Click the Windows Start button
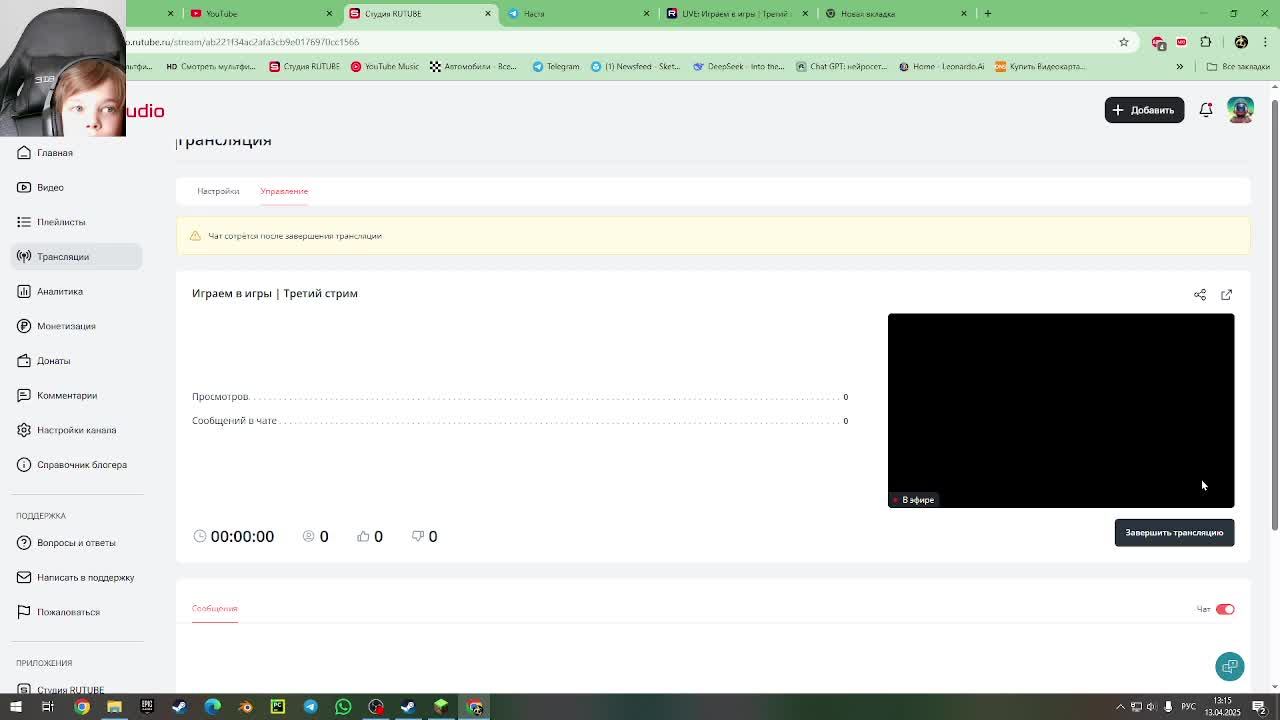Viewport: 1280px width, 720px height. point(16,707)
